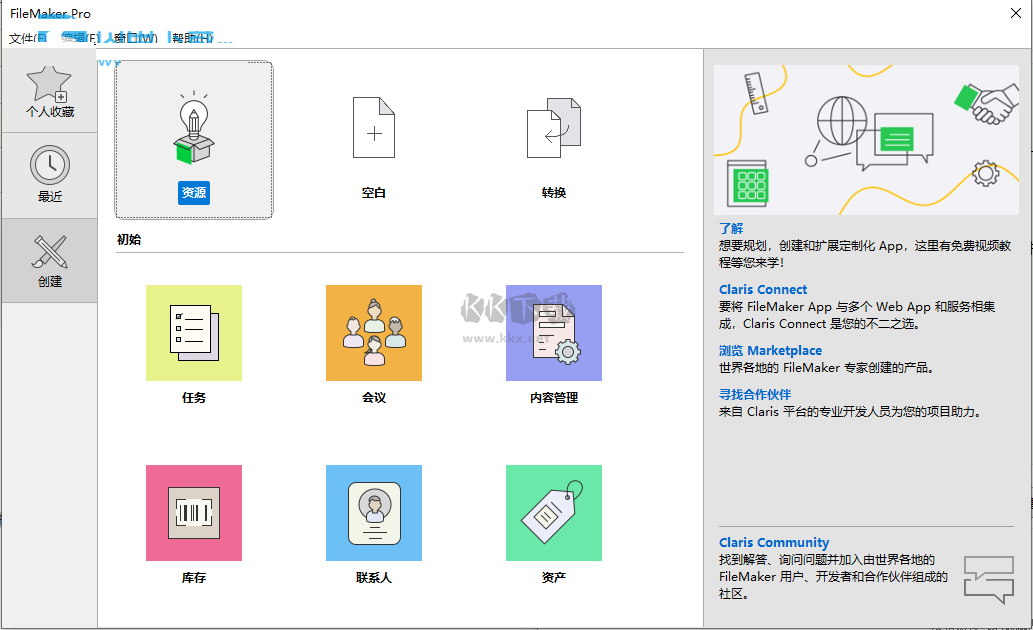Click the 了解 learning link
Viewport: 1033px width, 630px height.
coord(730,228)
